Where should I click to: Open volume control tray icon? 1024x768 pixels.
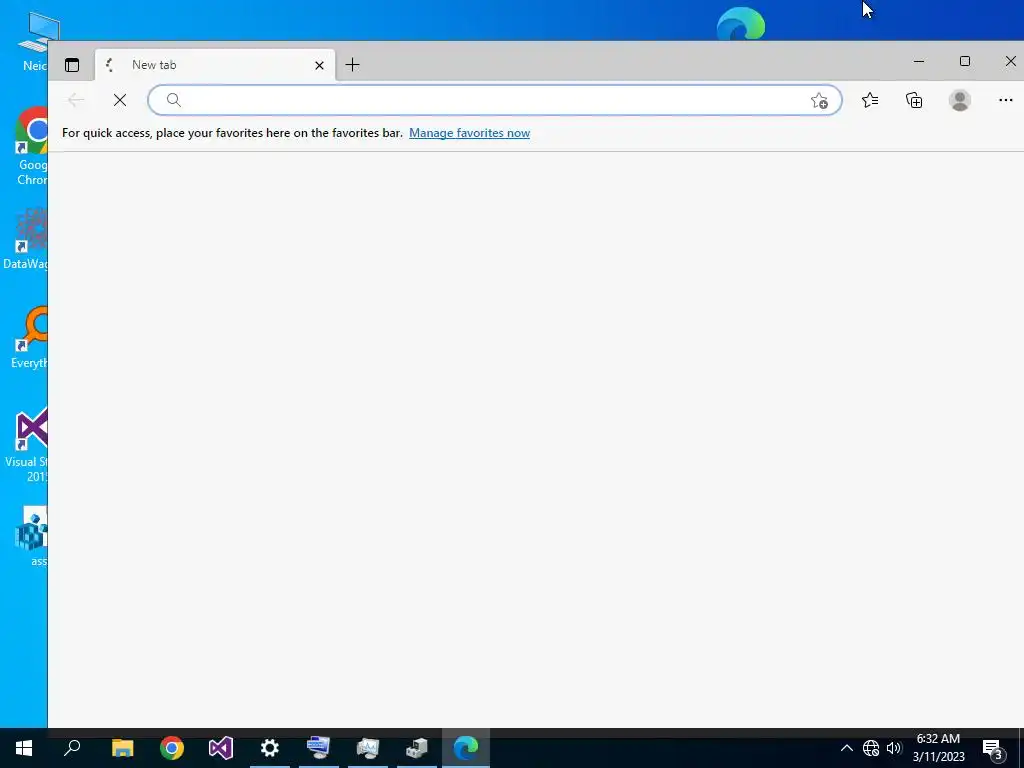point(894,748)
